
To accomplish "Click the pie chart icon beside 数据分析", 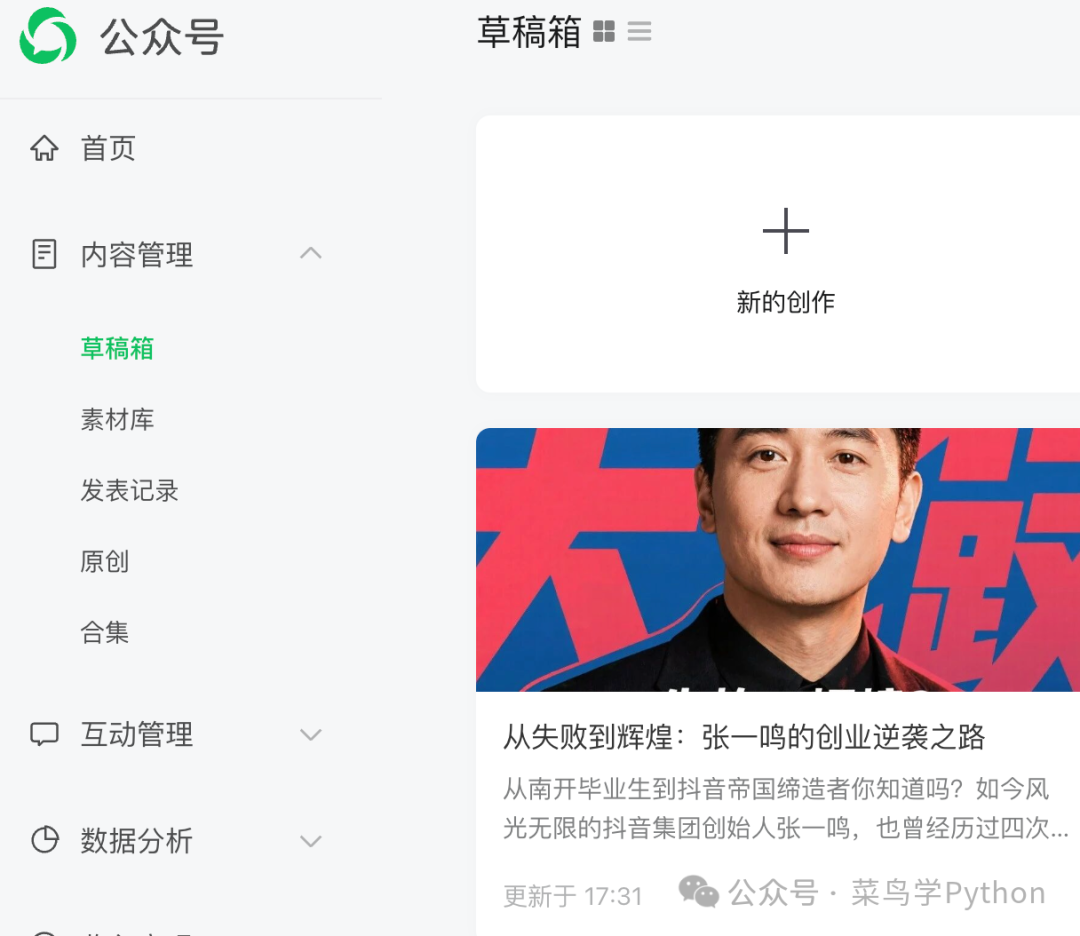I will tap(45, 840).
